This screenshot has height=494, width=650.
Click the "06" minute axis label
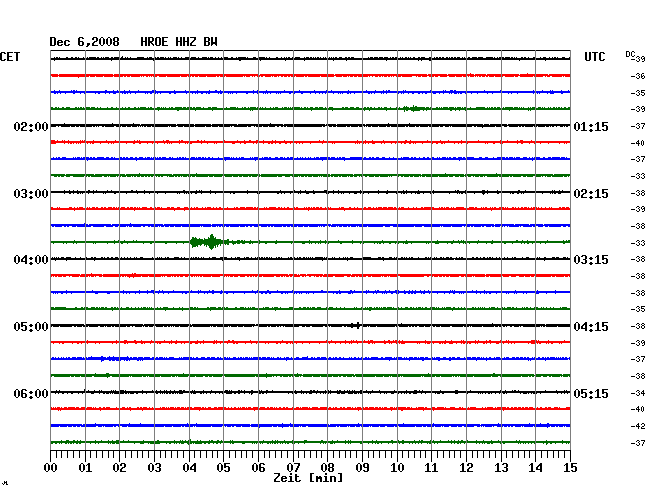point(258,468)
